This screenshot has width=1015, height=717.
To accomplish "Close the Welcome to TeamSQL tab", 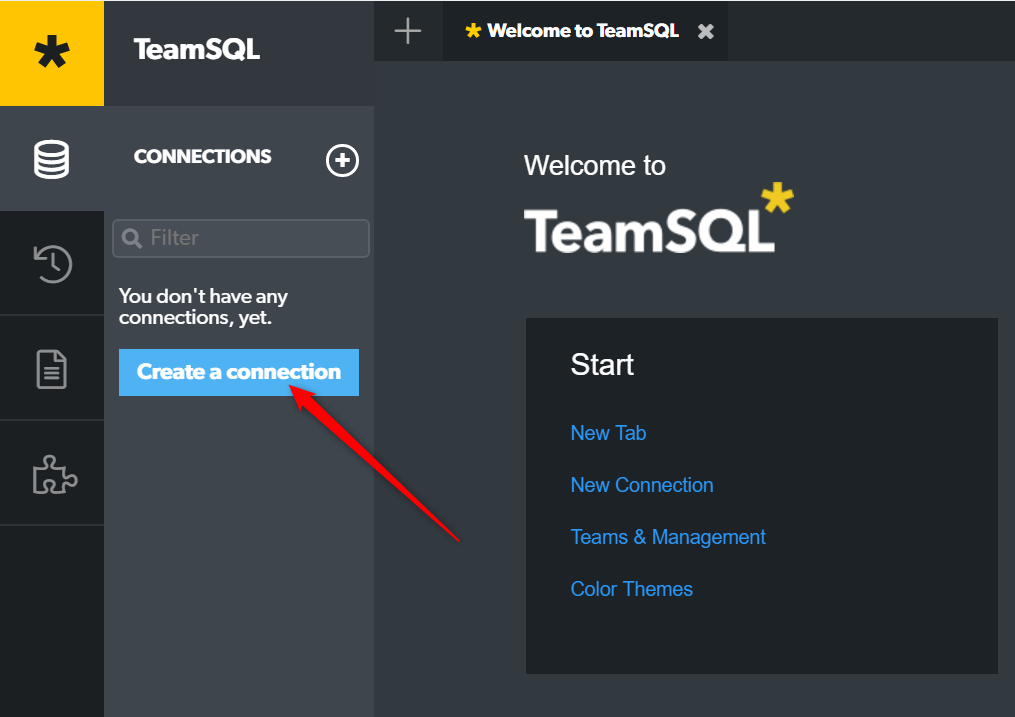I will [x=706, y=31].
